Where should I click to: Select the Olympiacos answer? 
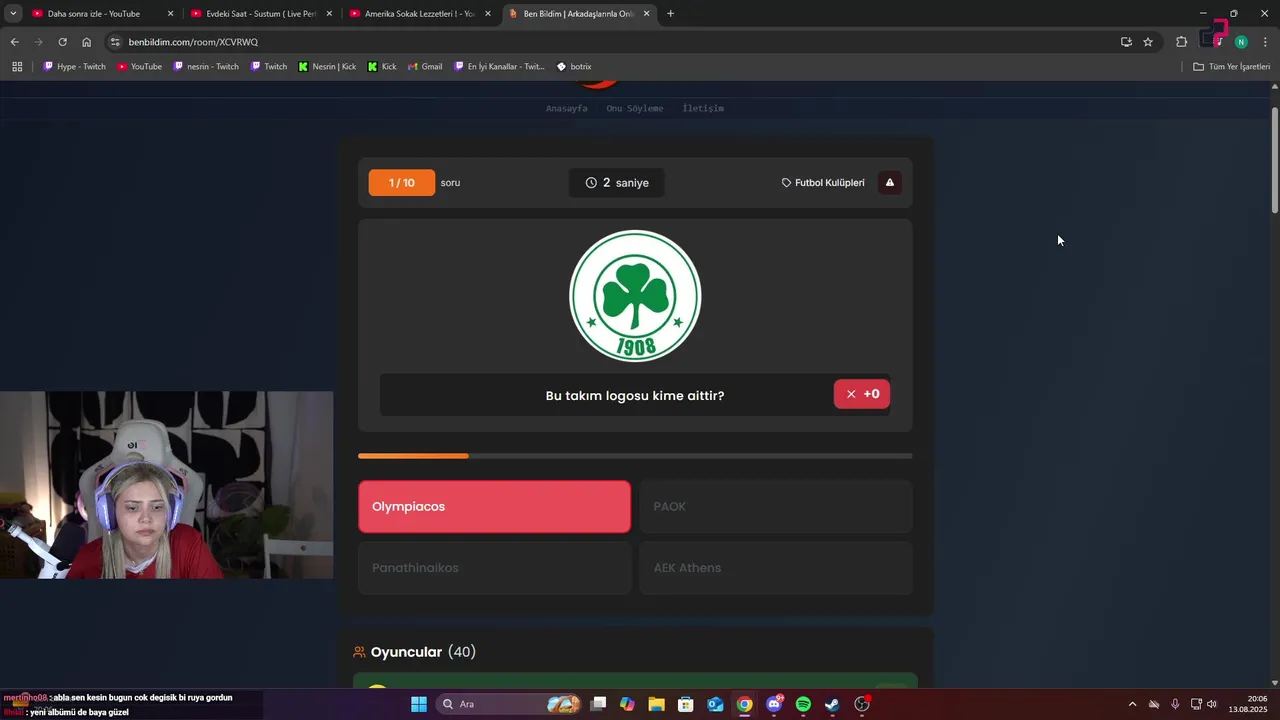tap(495, 506)
